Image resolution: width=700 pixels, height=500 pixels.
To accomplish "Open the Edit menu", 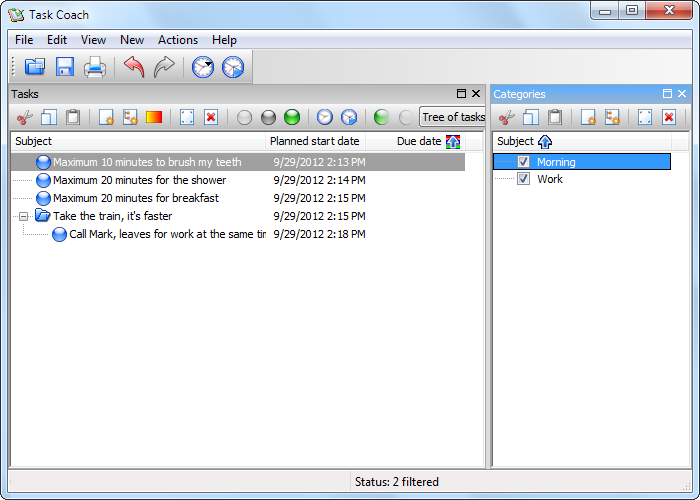I will click(x=57, y=40).
